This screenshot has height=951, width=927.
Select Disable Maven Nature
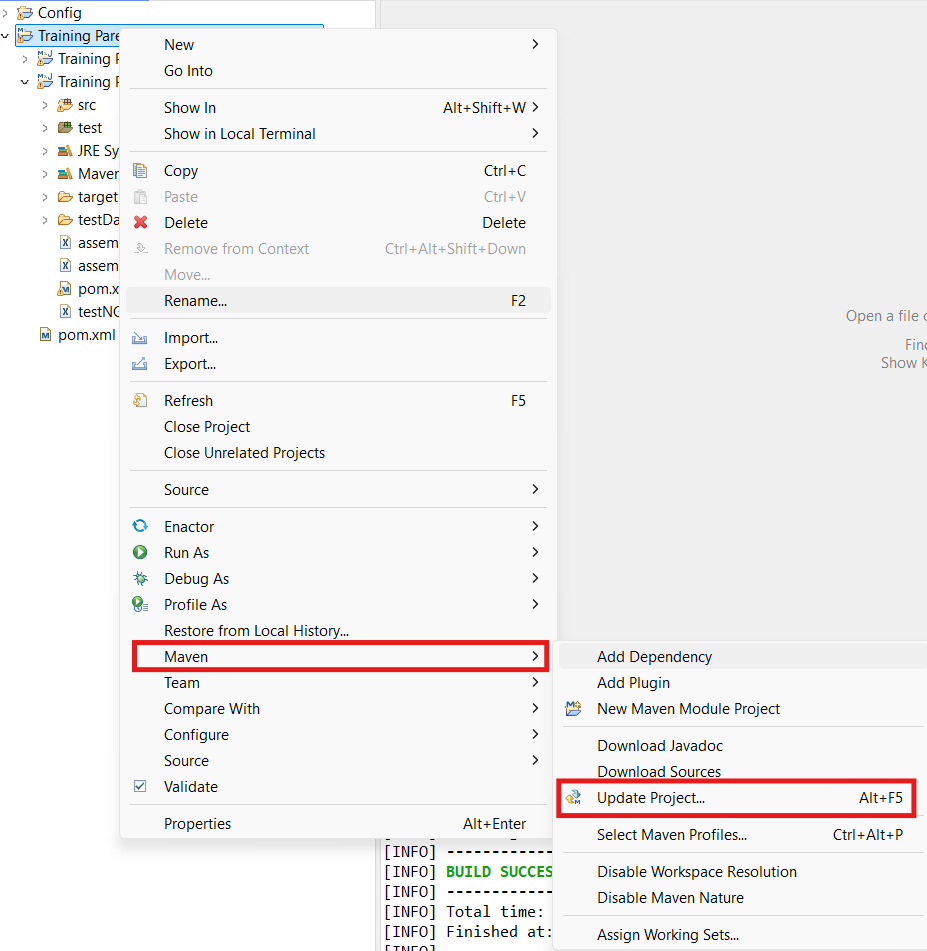(x=743, y=898)
